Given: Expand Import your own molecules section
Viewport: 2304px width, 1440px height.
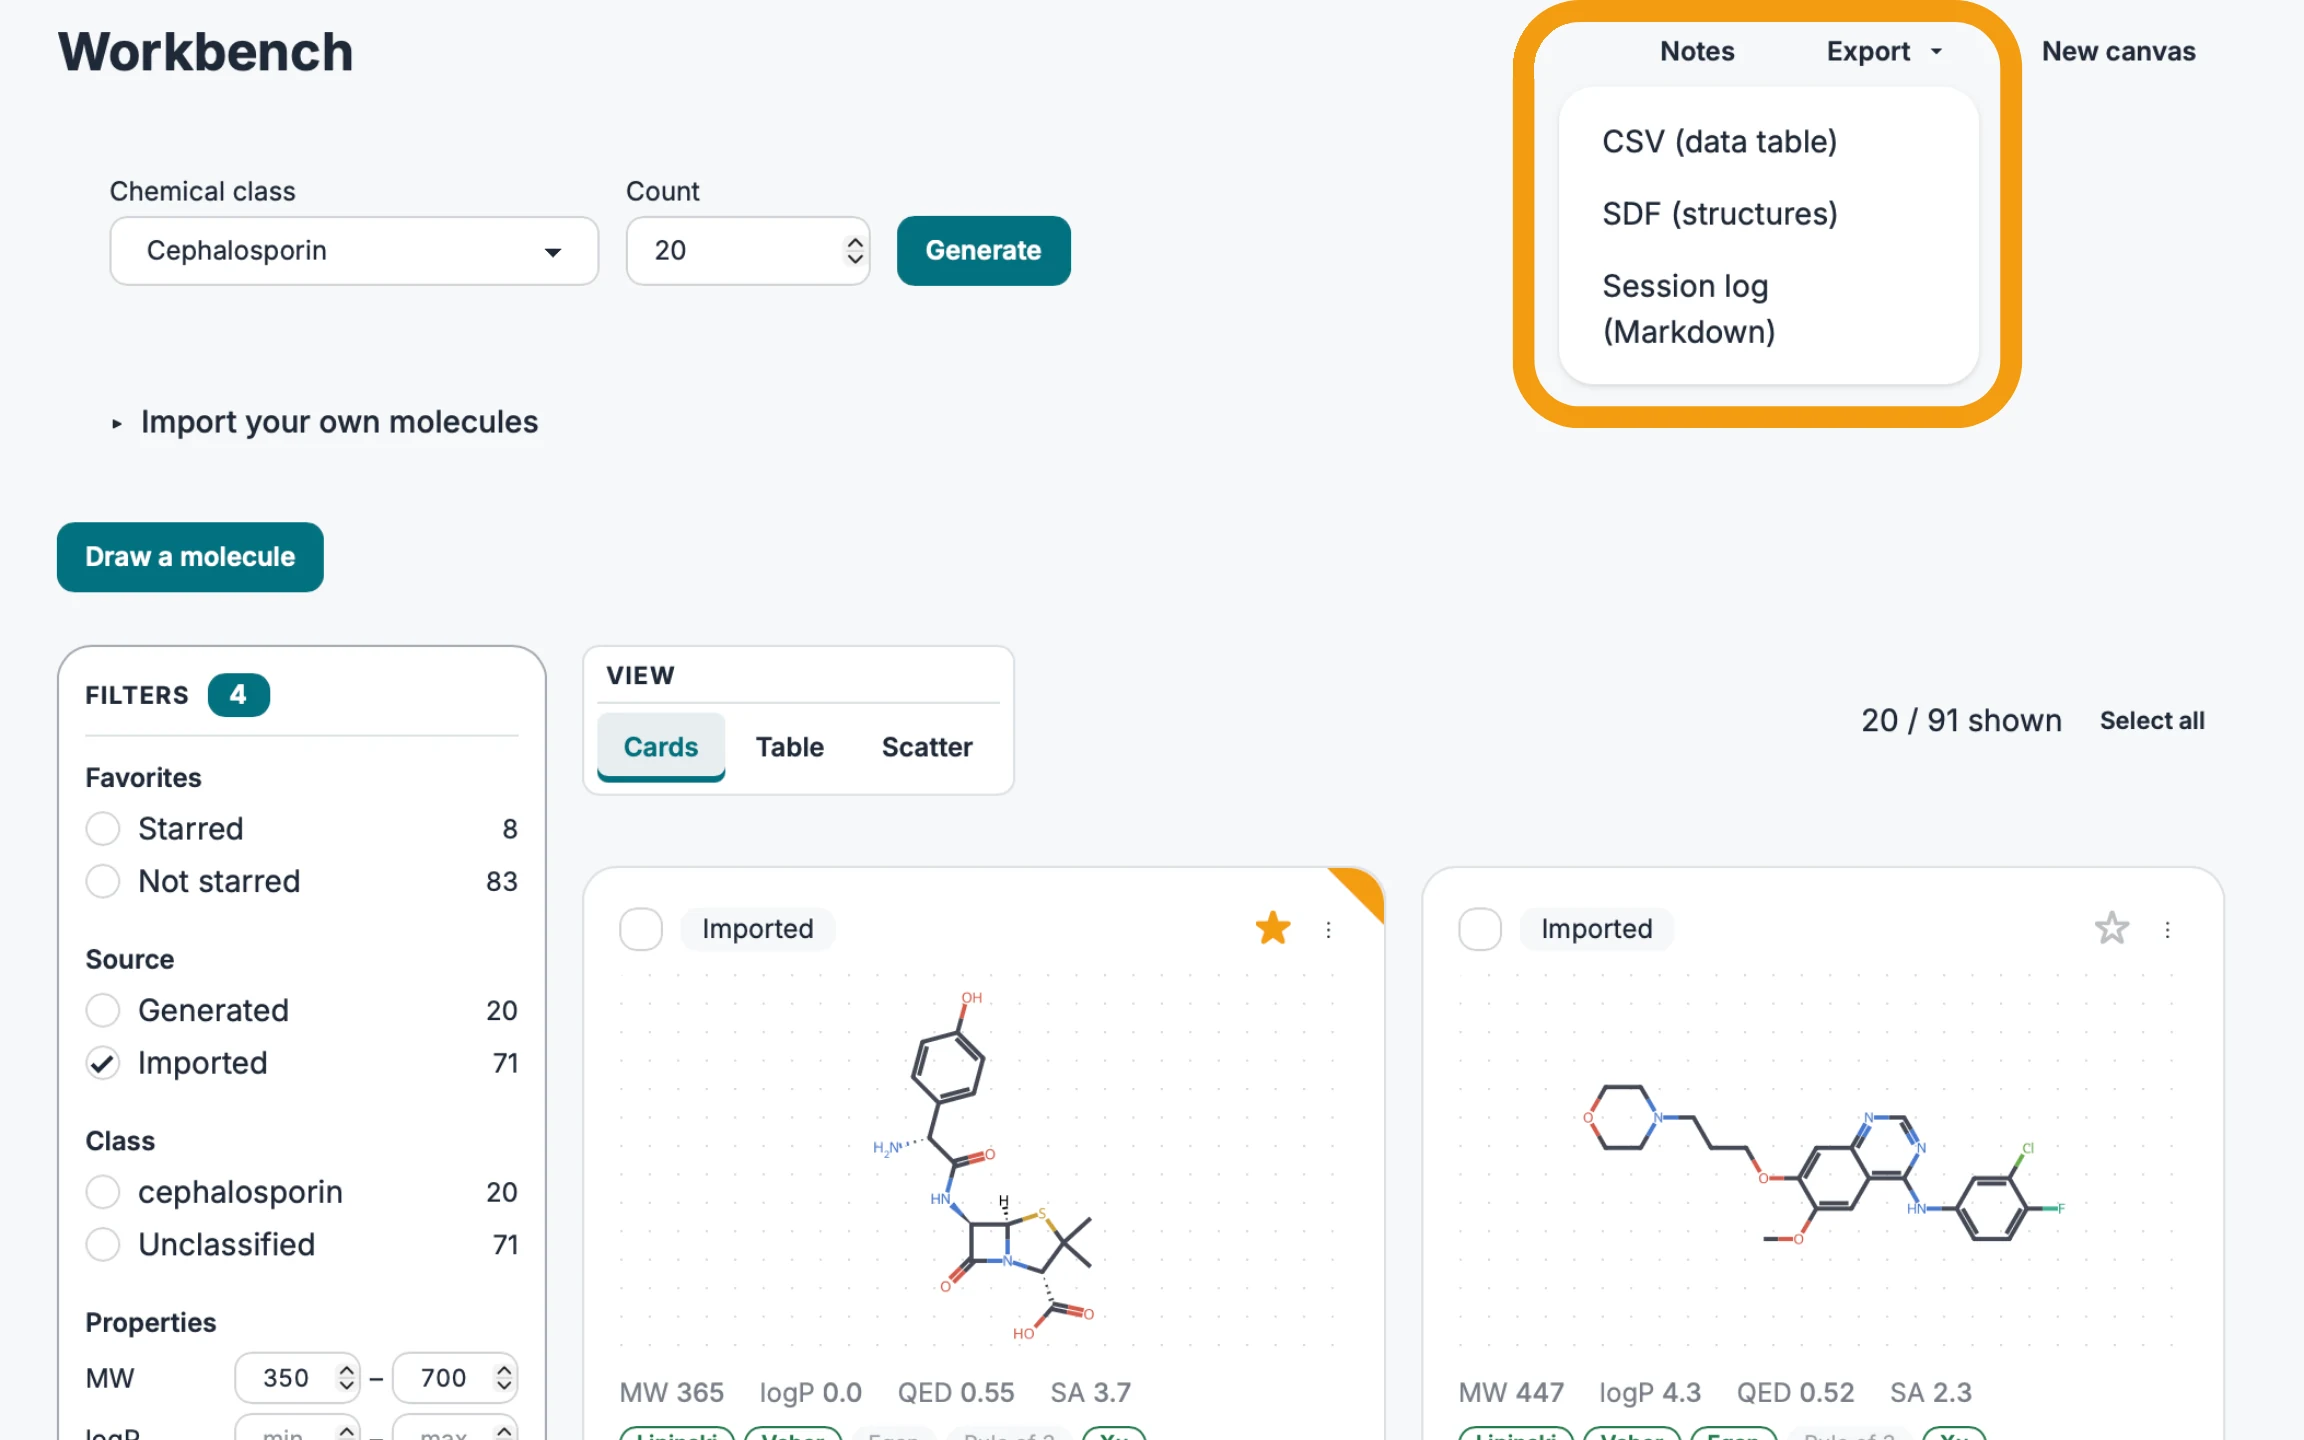Looking at the screenshot, I should coord(324,422).
